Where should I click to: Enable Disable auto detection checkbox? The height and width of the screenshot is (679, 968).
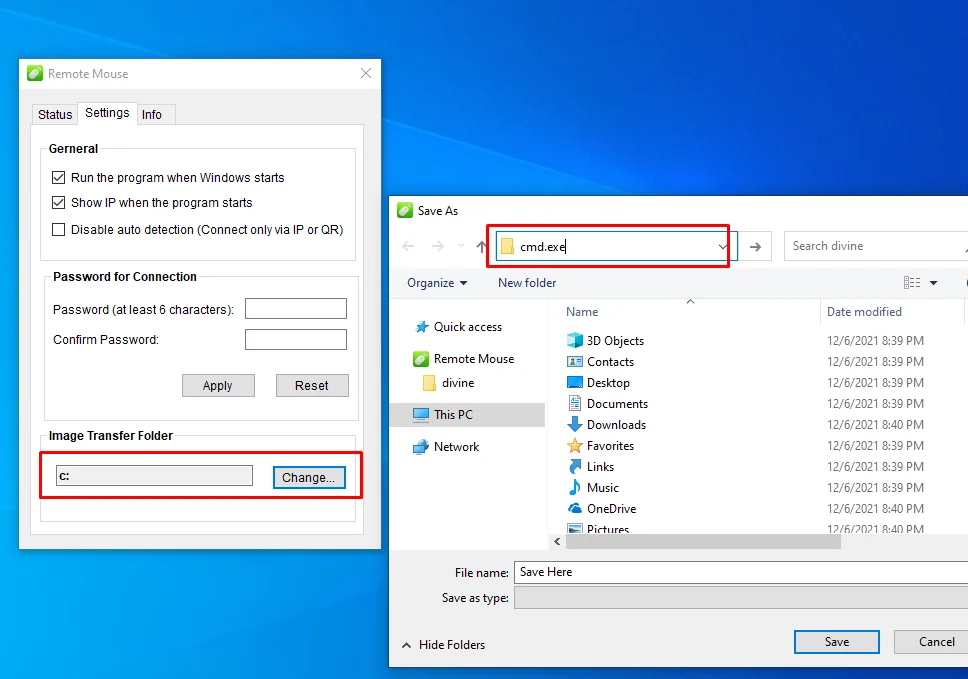coord(59,230)
